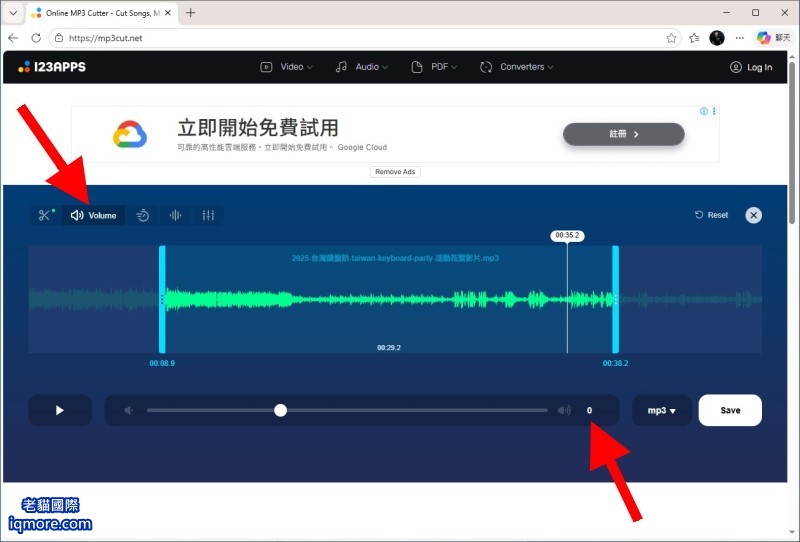The width and height of the screenshot is (800, 542).
Task: Open the Copilot chat button
Action: [x=774, y=38]
